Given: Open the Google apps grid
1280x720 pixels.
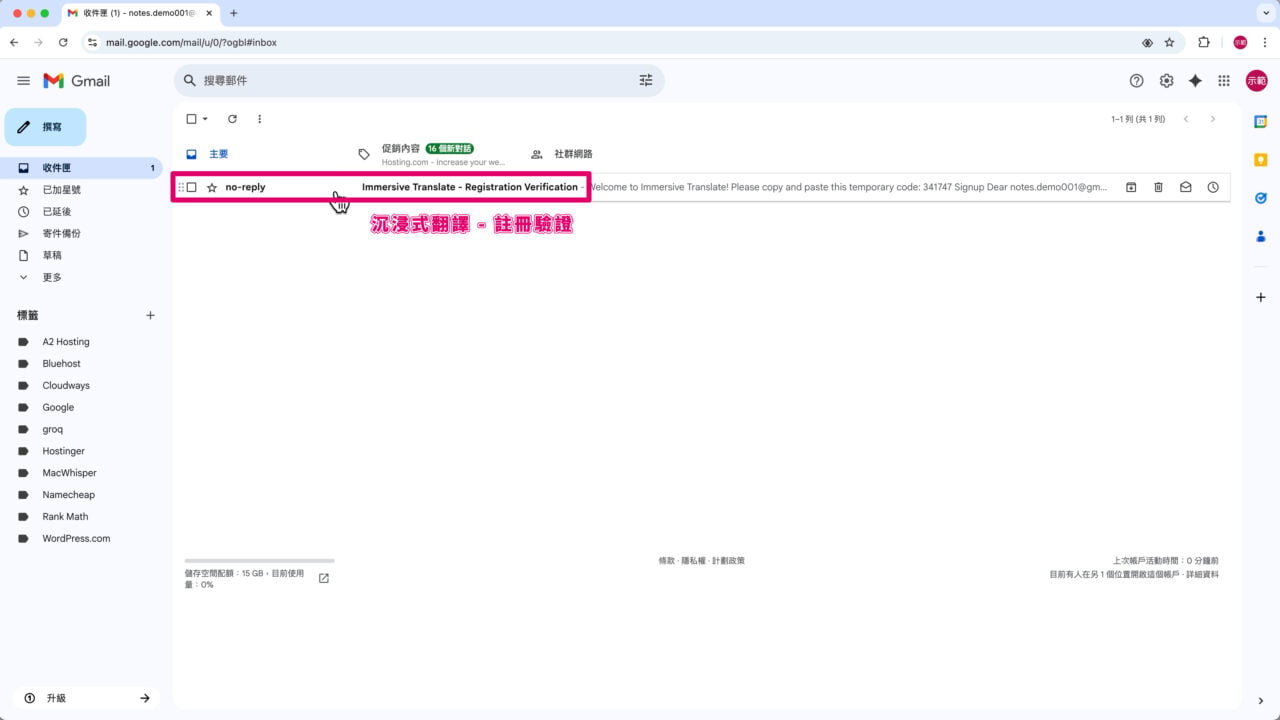Looking at the screenshot, I should coord(1224,81).
